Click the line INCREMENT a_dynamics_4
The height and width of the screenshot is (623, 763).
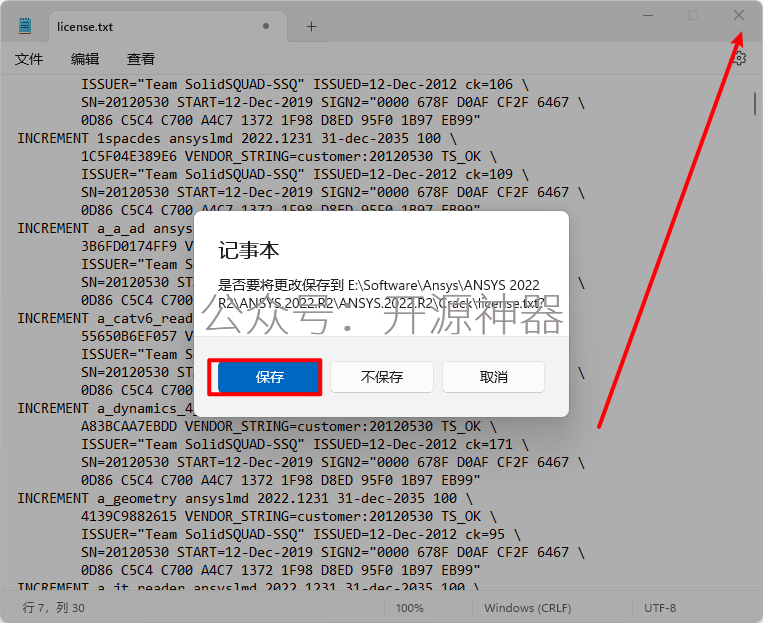point(105,408)
